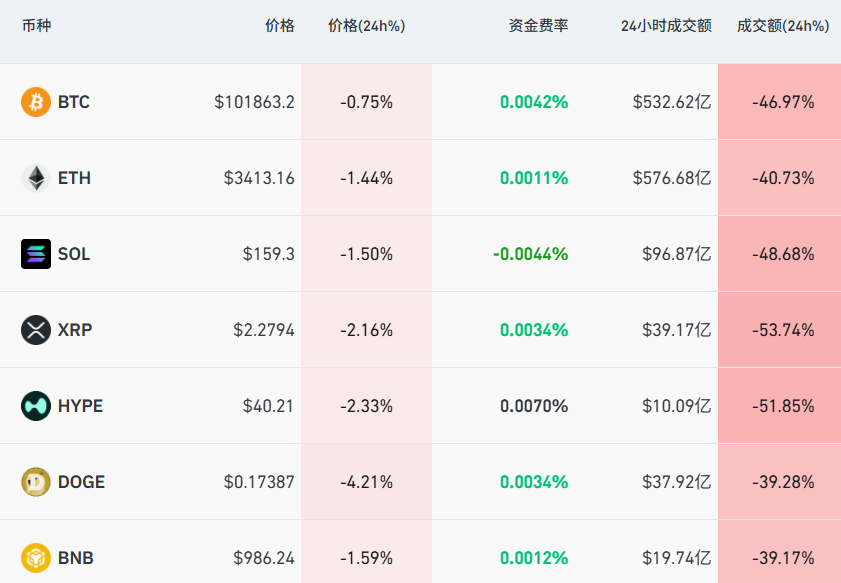Sort by 资金费率 column header
Viewport: 841px width, 583px height.
(538, 26)
